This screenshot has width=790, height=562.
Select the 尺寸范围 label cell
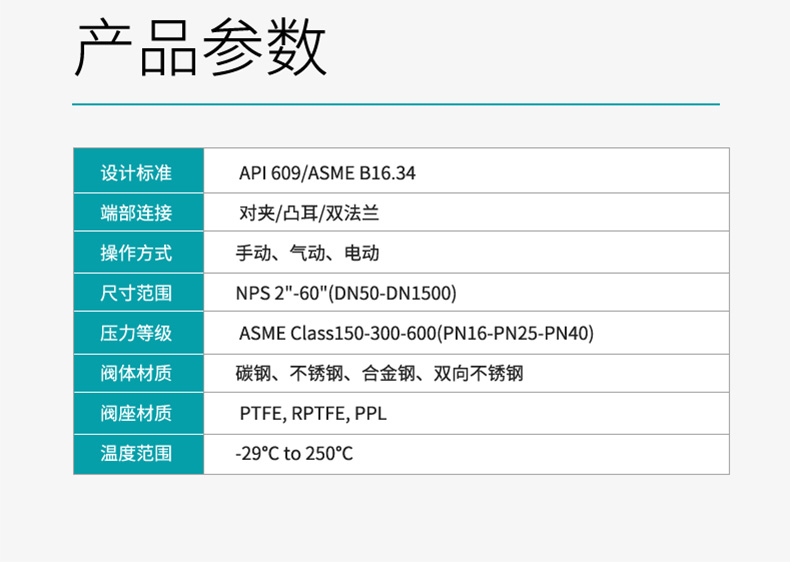click(137, 293)
